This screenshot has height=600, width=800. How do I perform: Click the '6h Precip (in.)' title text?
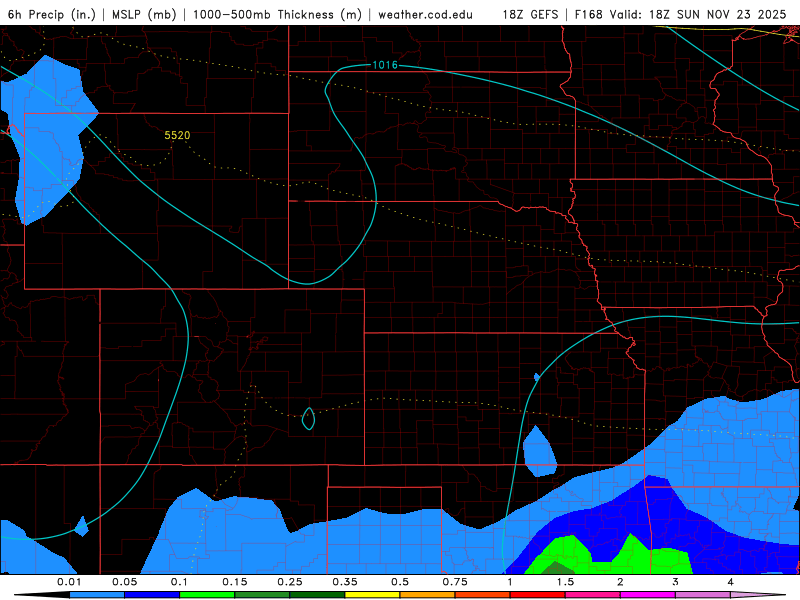[52, 14]
